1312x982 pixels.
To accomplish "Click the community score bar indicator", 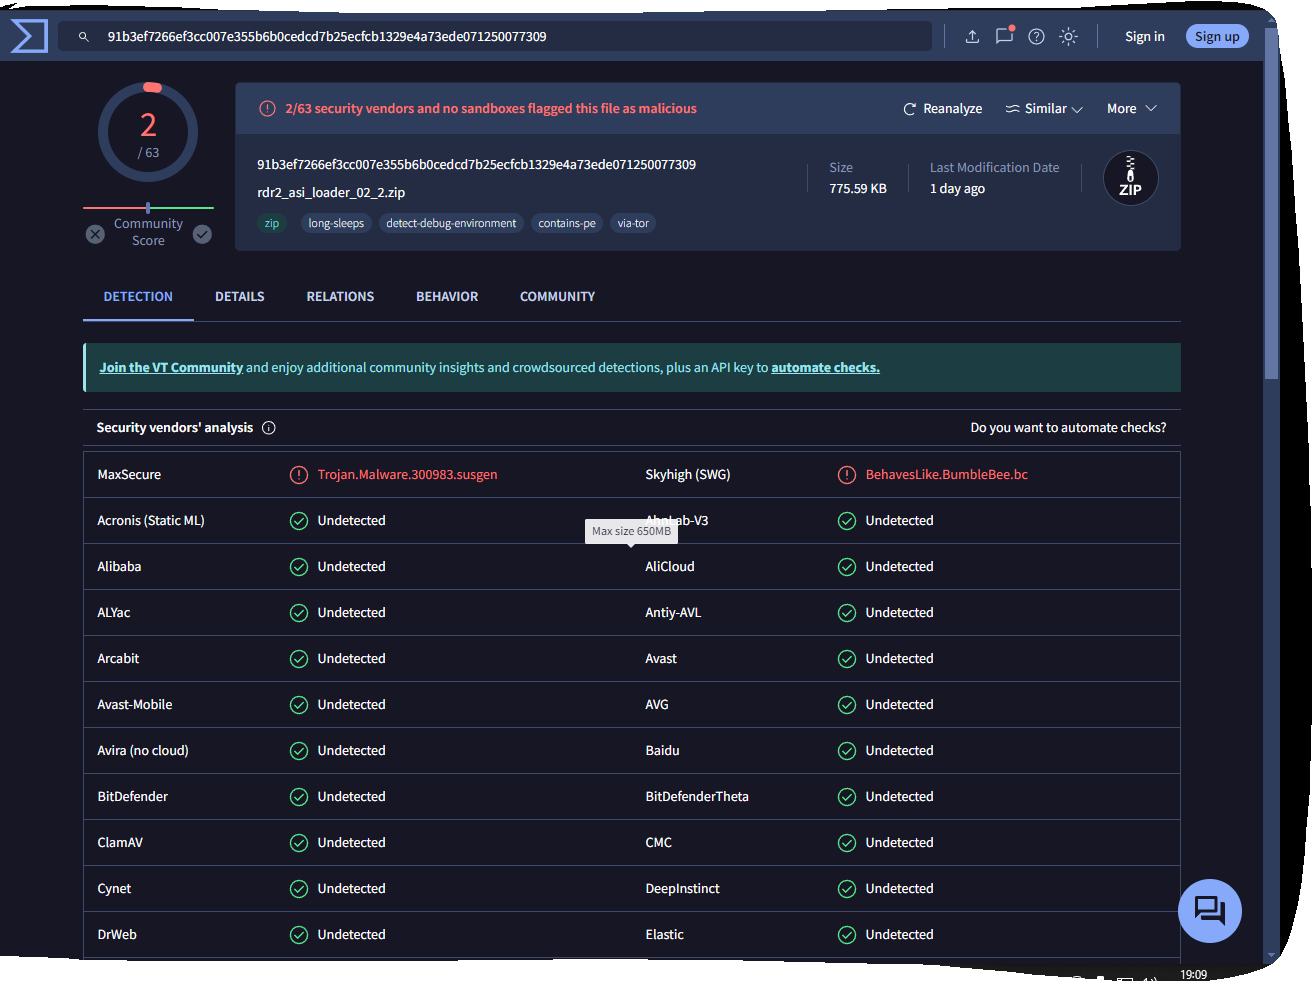I will click(x=148, y=208).
